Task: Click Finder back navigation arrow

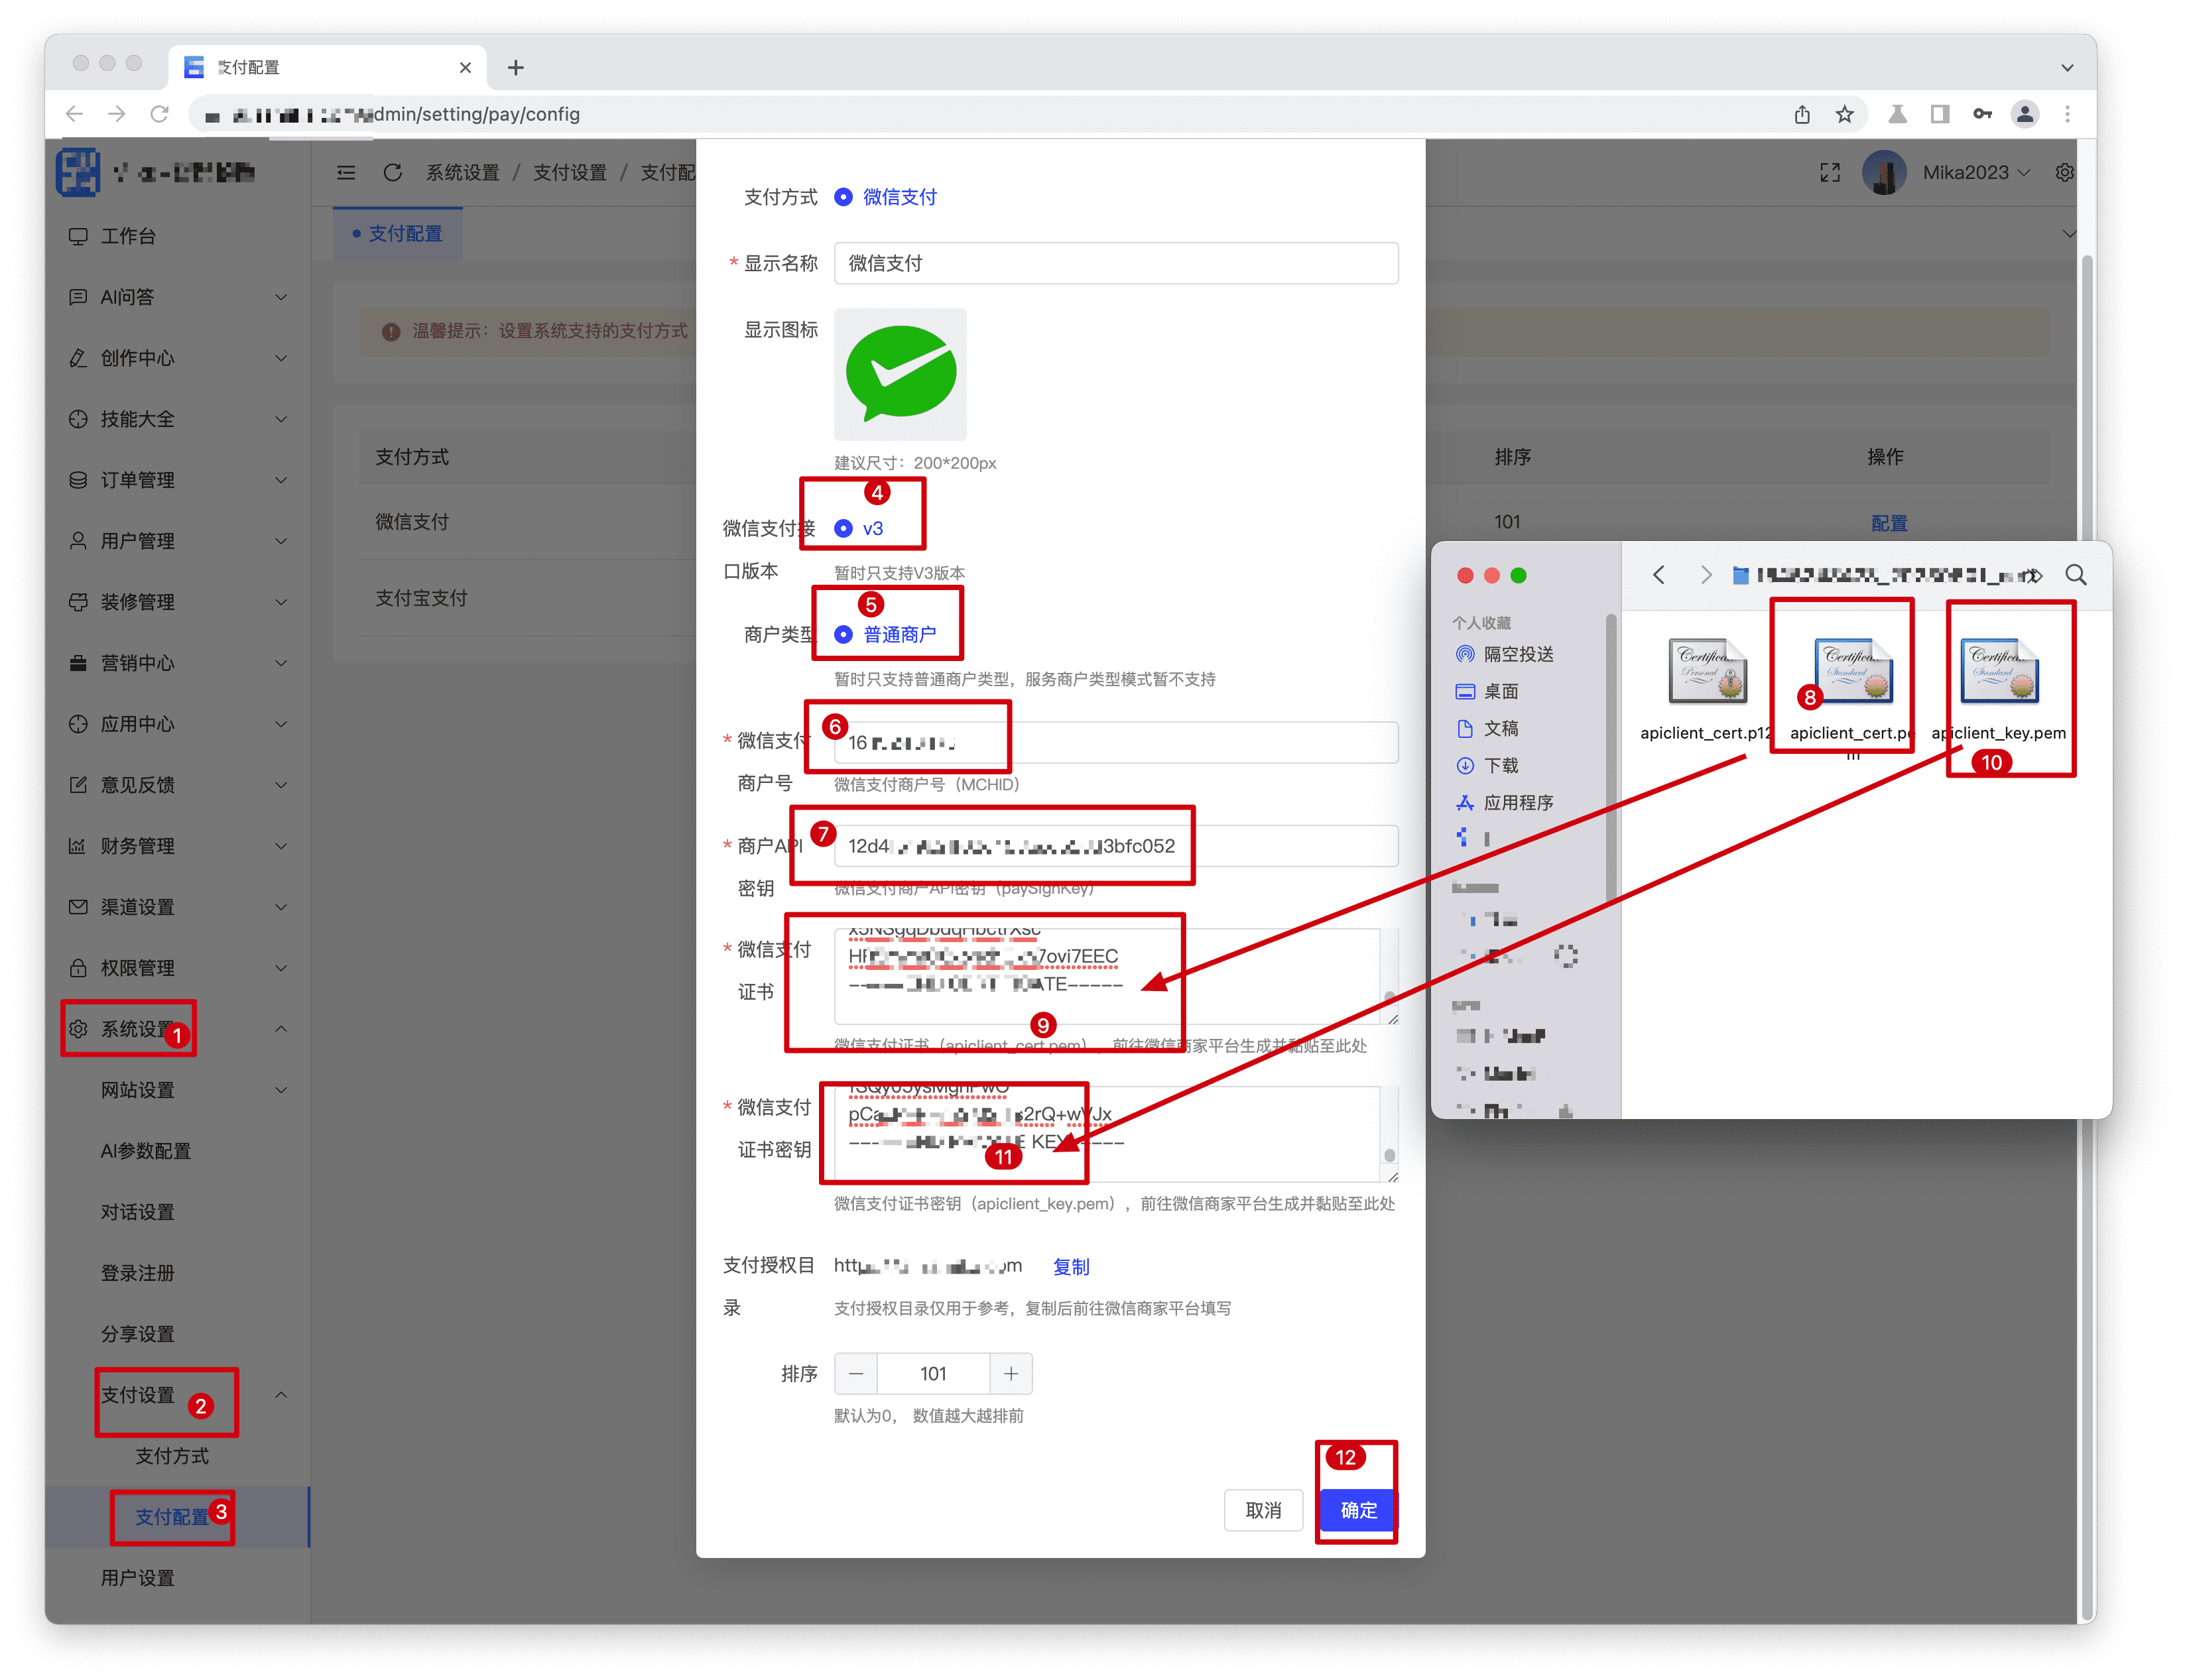Action: 1659,575
